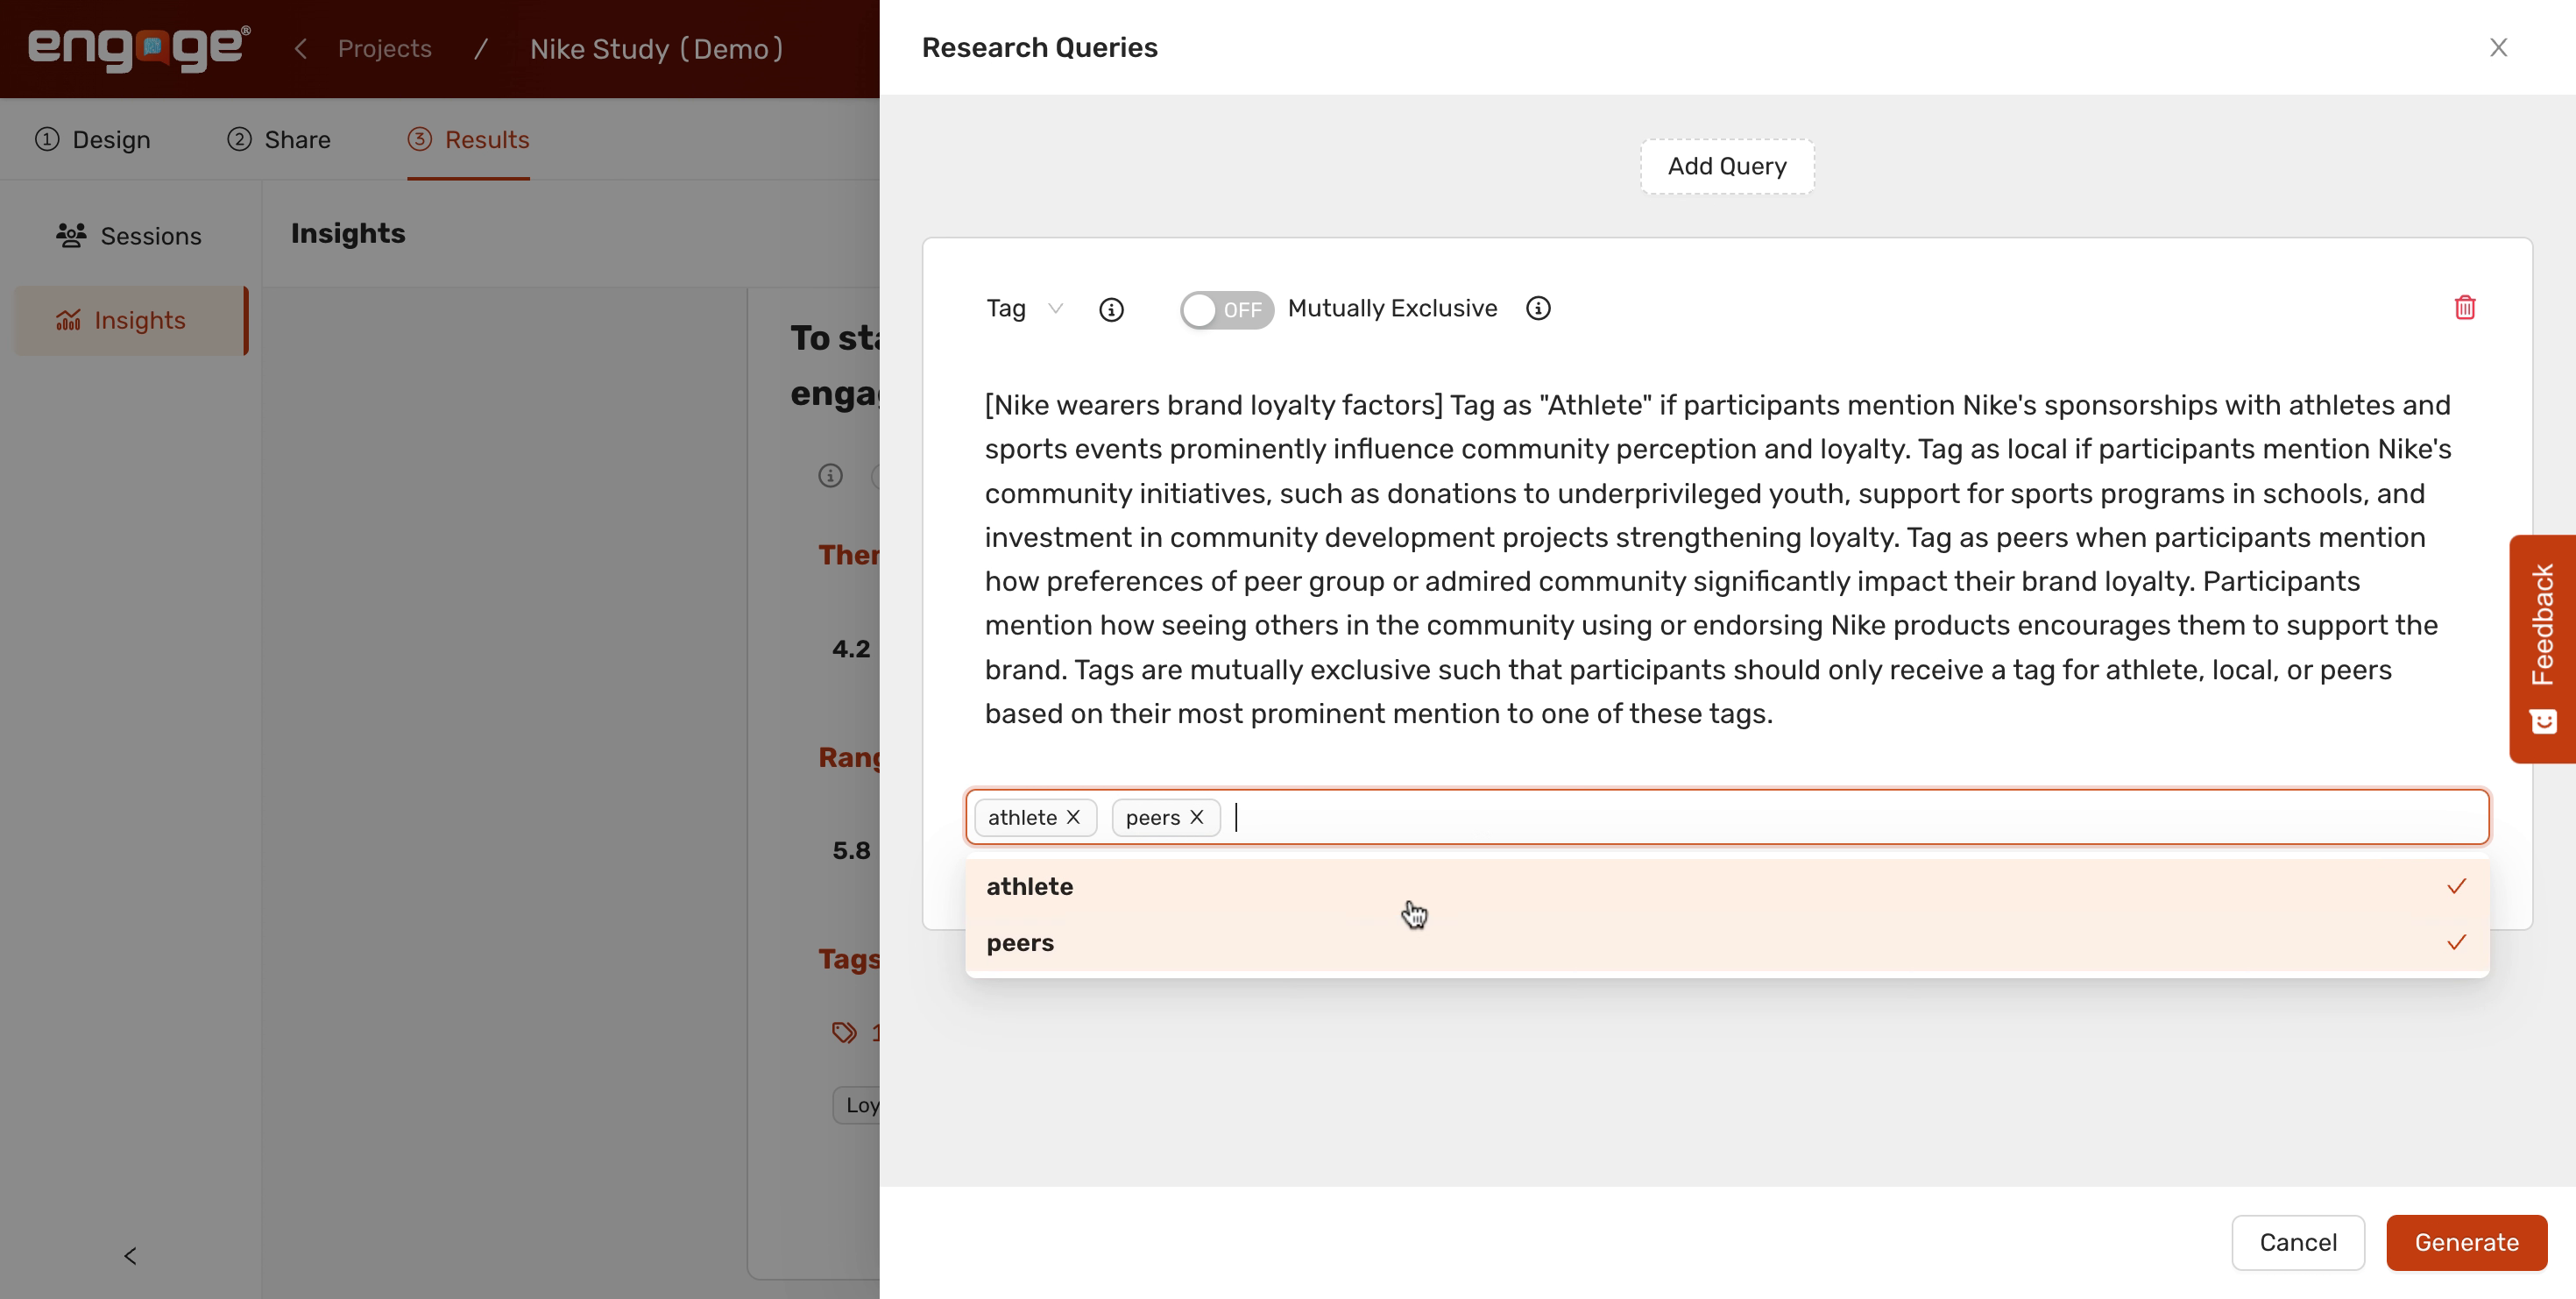Show the Mutually Exclusive info tooltip
Image resolution: width=2576 pixels, height=1299 pixels.
[x=1538, y=309]
